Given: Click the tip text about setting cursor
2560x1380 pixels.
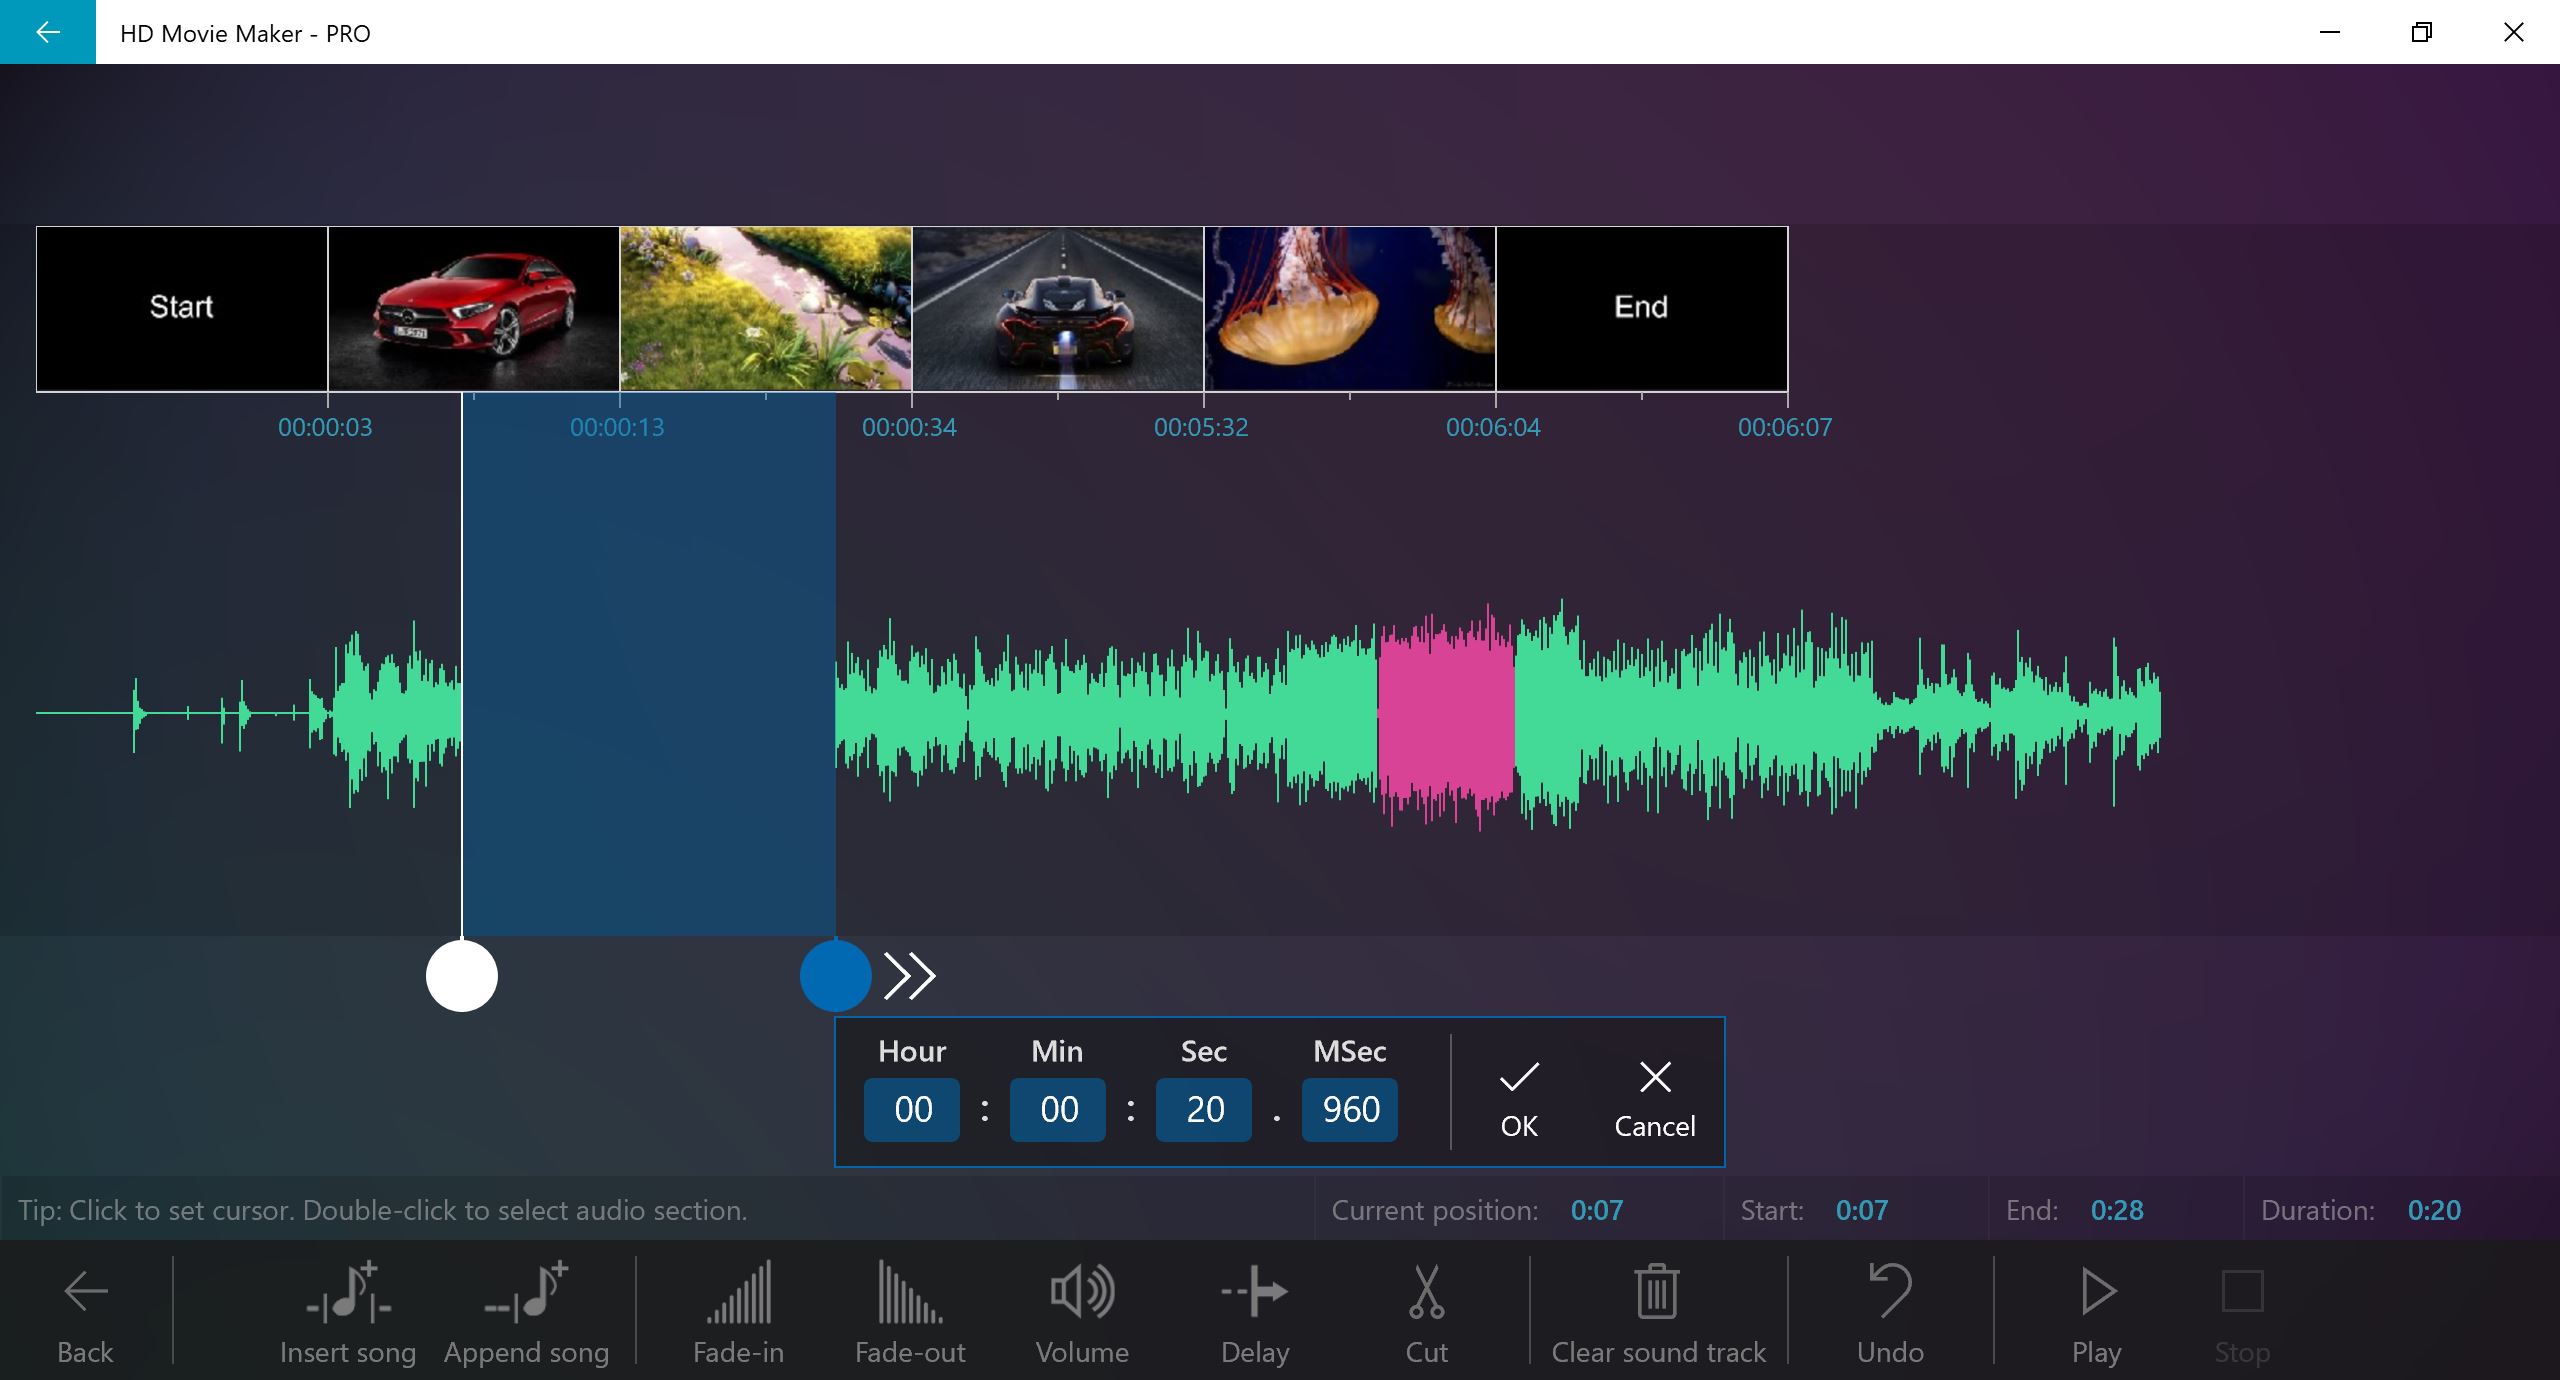Looking at the screenshot, I should click(x=383, y=1211).
